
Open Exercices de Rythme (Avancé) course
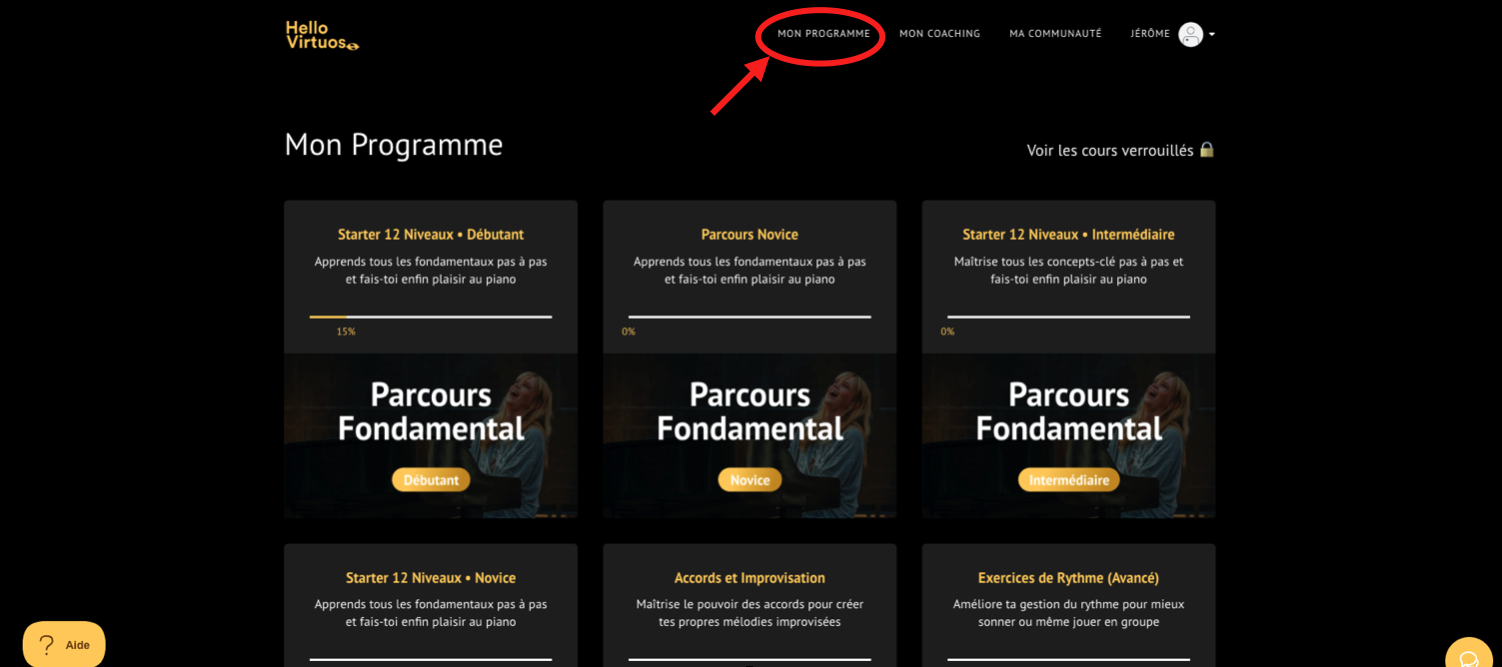(x=1069, y=605)
